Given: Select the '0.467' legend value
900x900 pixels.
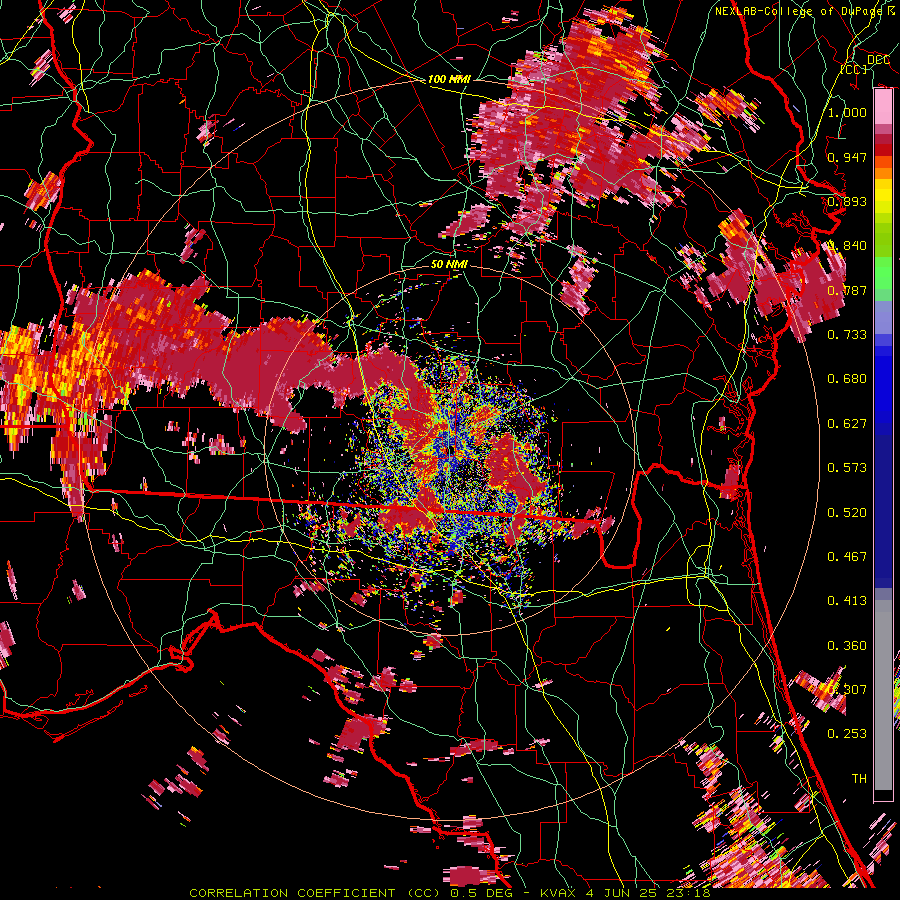Looking at the screenshot, I should click(847, 557).
